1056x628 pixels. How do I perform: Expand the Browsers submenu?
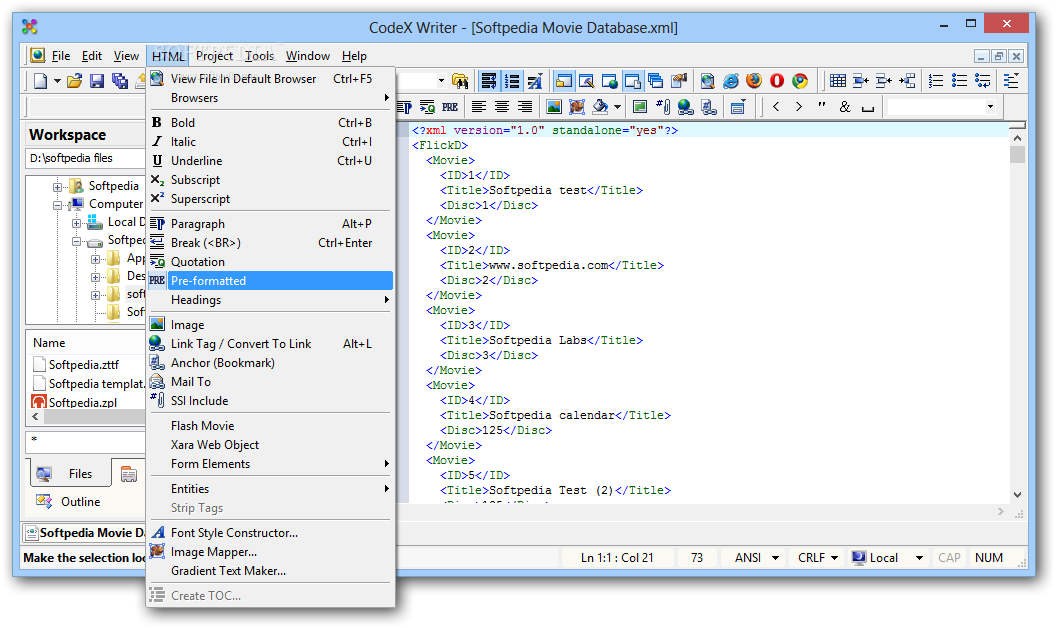coord(270,98)
